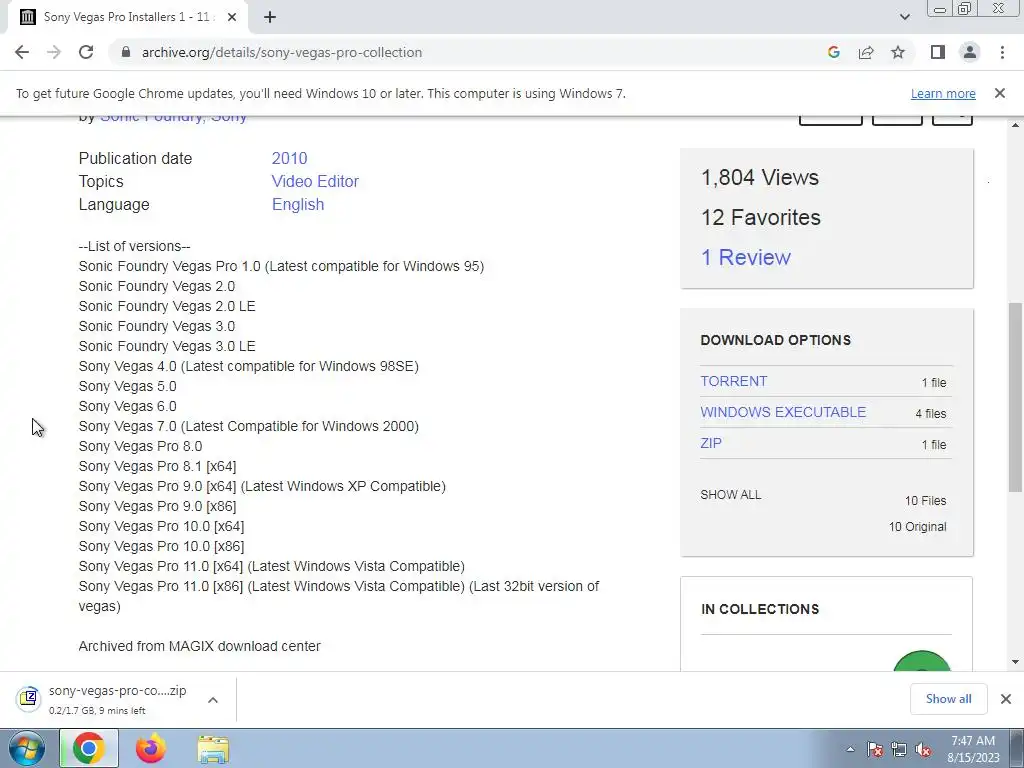This screenshot has width=1024, height=768.
Task: Click Archived from MAGIX download center text
Action: pos(200,646)
